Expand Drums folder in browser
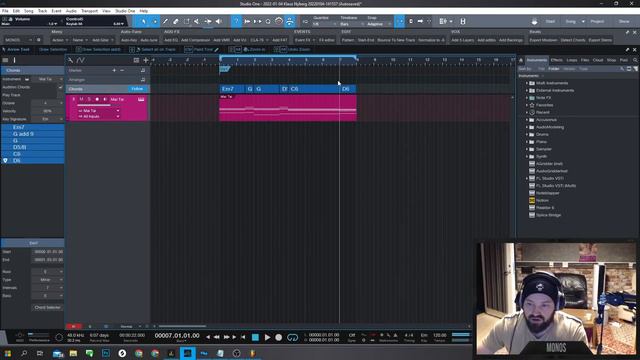 tap(527, 134)
